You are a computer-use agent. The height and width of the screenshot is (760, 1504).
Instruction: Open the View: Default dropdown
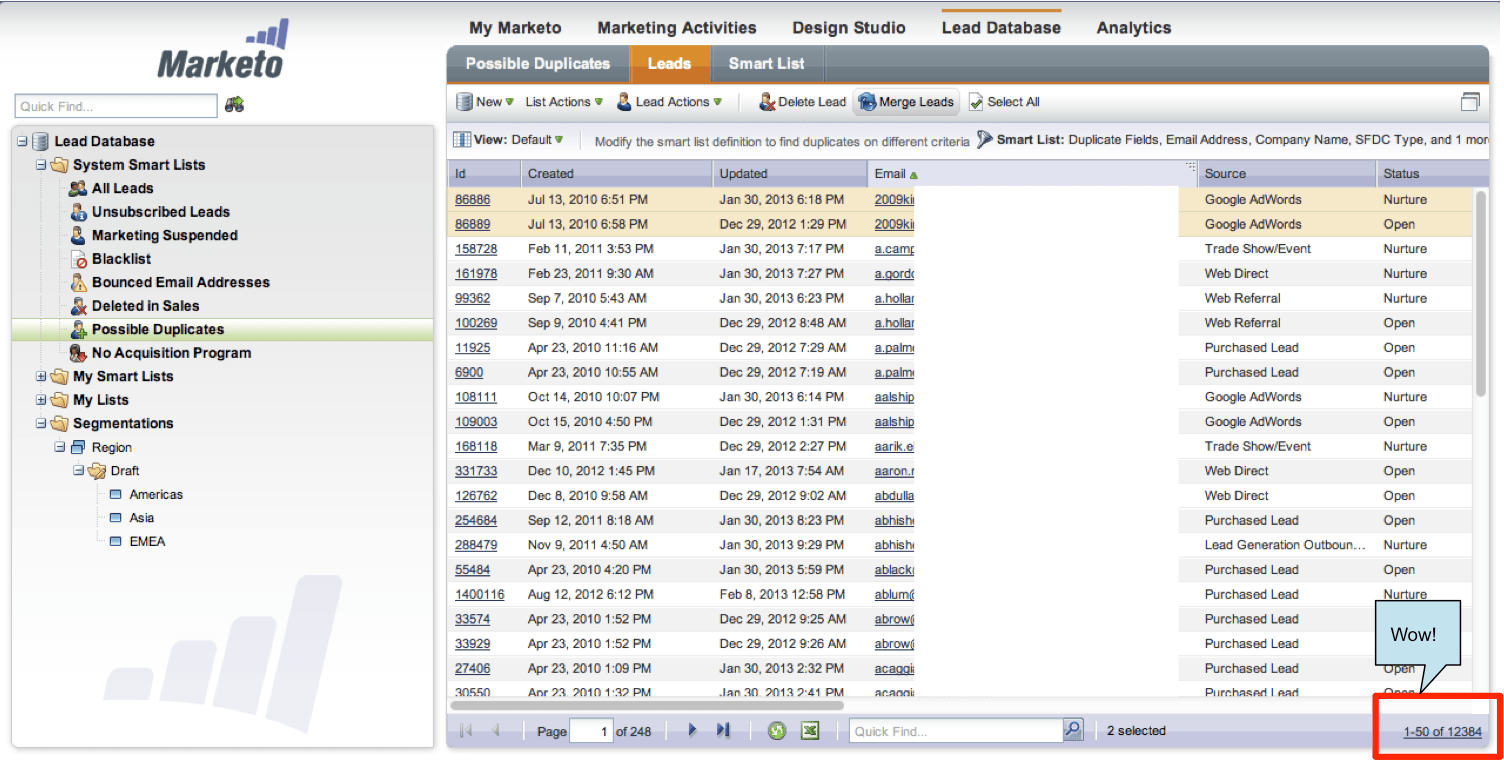click(509, 140)
